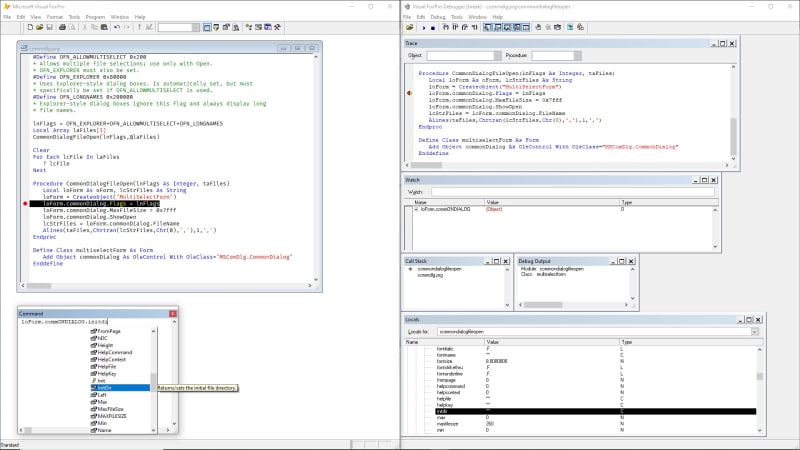Click Debug Output horizontal scrollbar thumb
The height and width of the screenshot is (450, 800).
pyautogui.click(x=543, y=305)
